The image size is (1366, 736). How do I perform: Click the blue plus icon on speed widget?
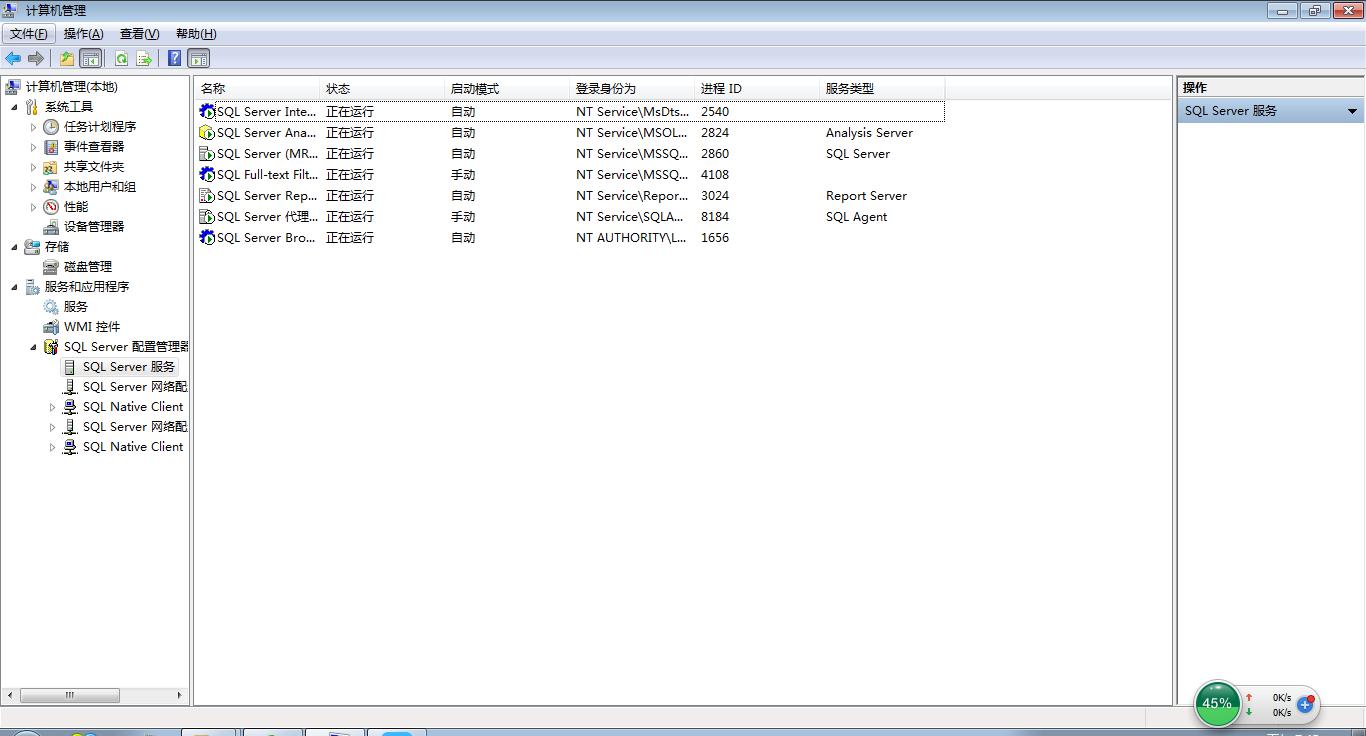point(1305,704)
